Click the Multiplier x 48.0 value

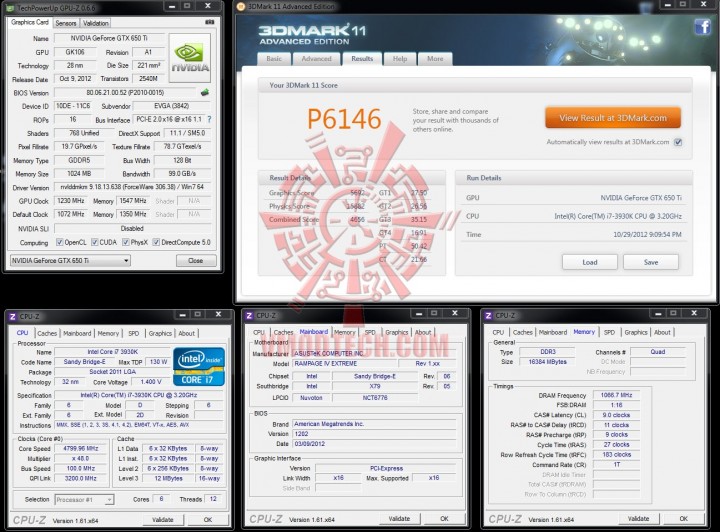(x=80, y=459)
